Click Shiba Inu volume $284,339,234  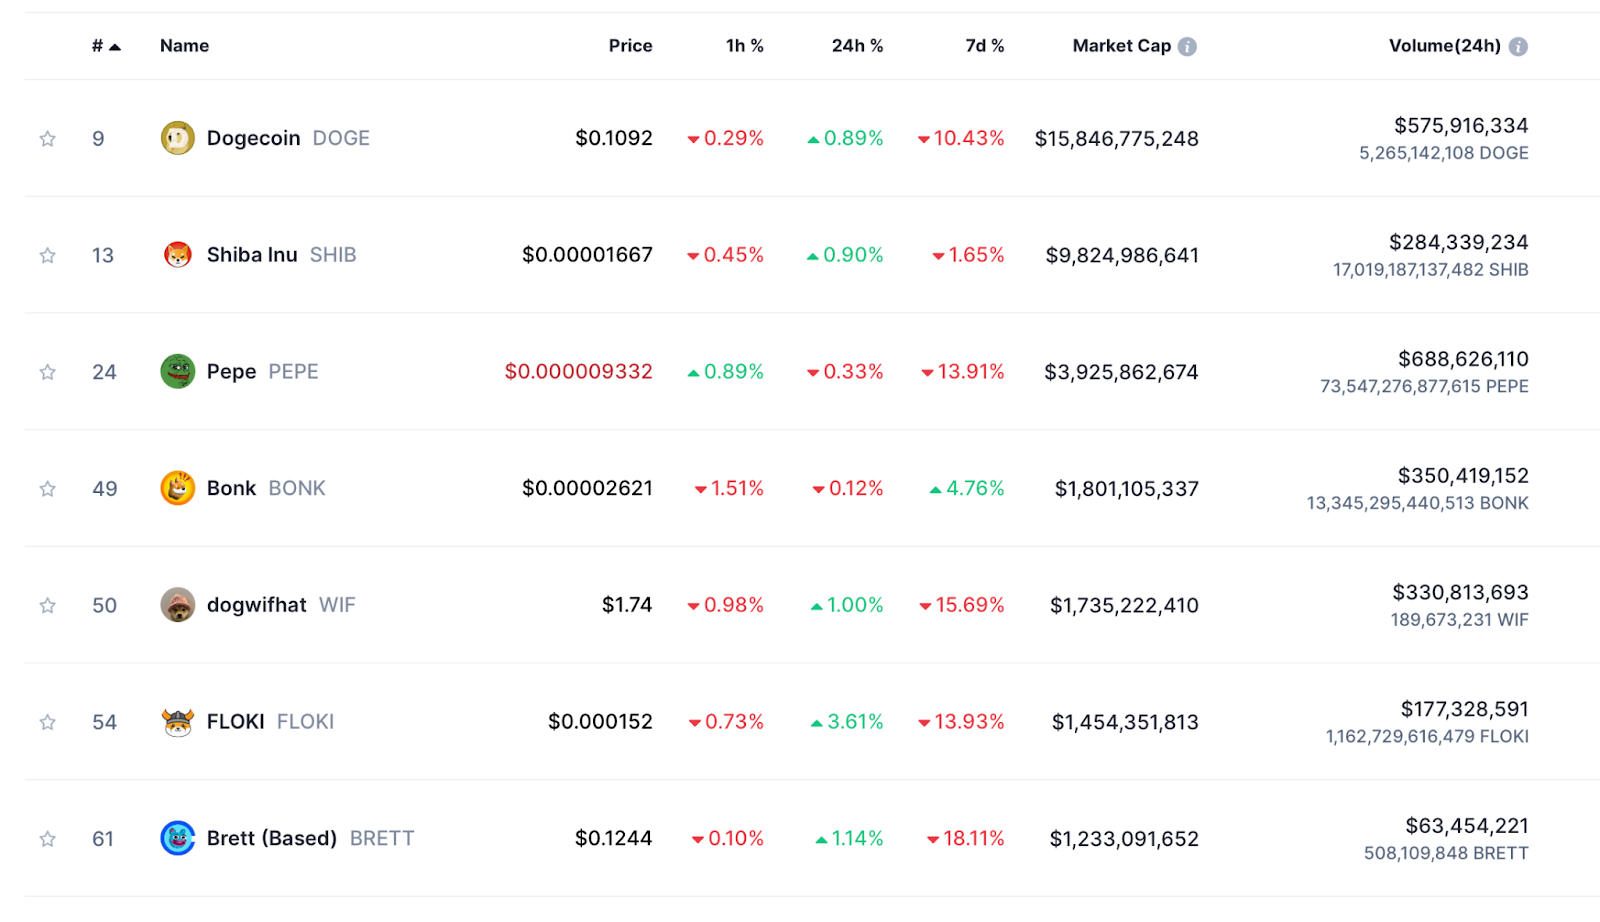click(x=1458, y=242)
